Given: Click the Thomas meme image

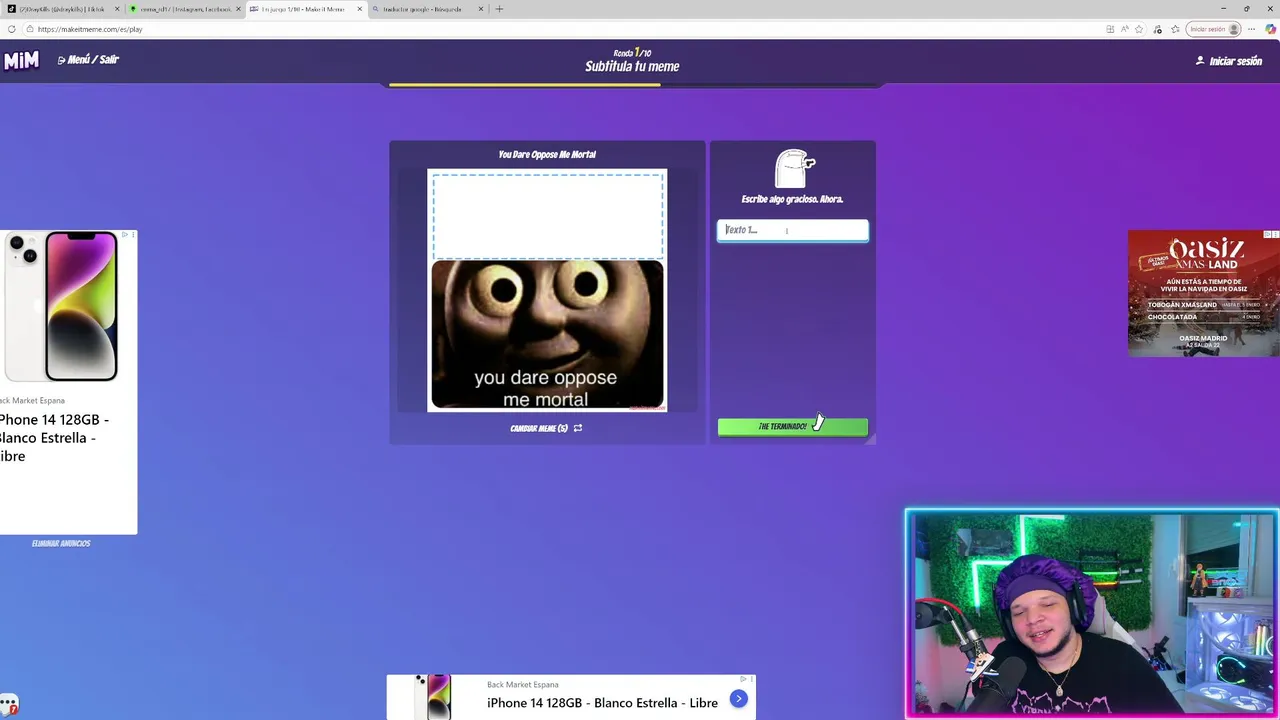Looking at the screenshot, I should (x=547, y=334).
